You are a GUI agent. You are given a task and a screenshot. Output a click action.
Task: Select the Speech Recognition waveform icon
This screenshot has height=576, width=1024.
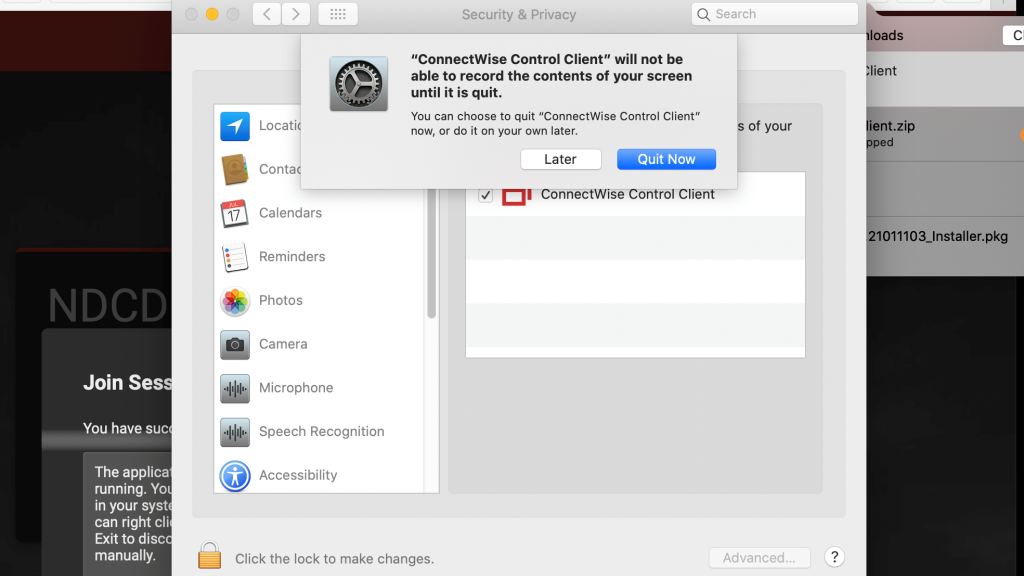click(235, 432)
